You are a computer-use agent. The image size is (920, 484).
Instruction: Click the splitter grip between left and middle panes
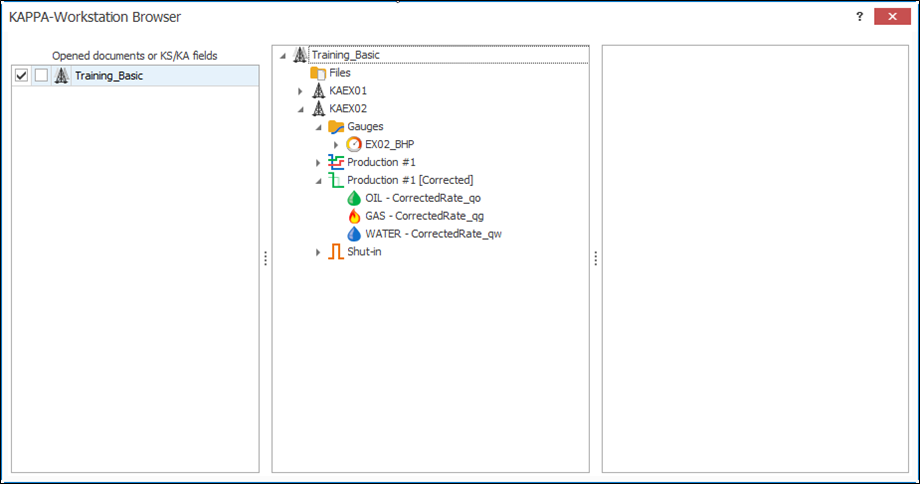click(265, 259)
